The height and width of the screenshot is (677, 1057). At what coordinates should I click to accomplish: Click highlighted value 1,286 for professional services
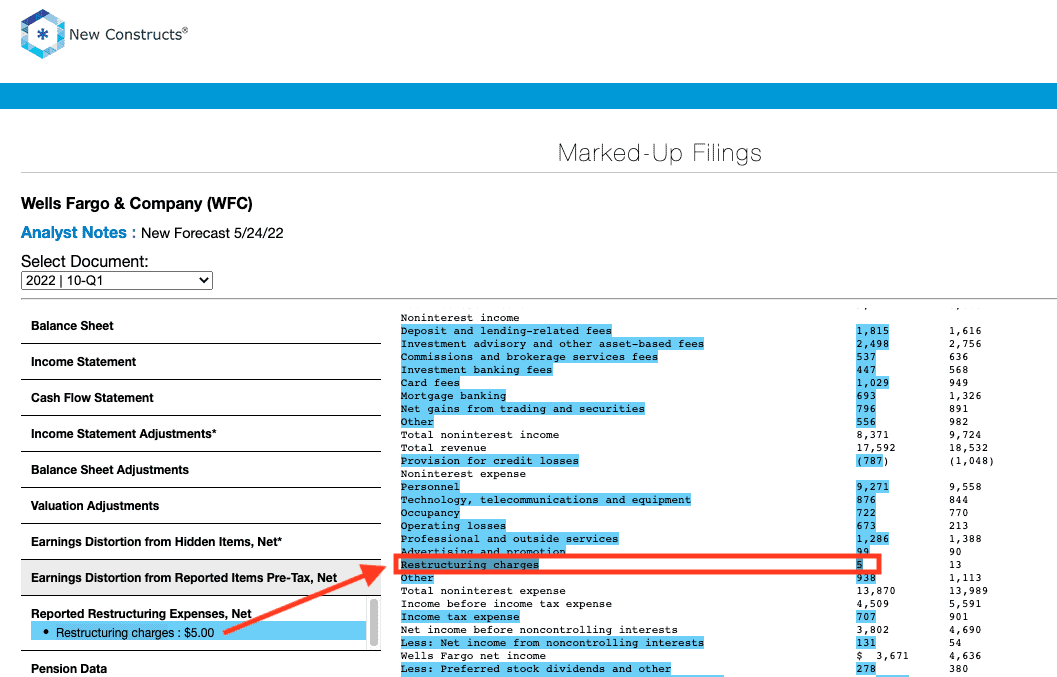click(x=872, y=539)
